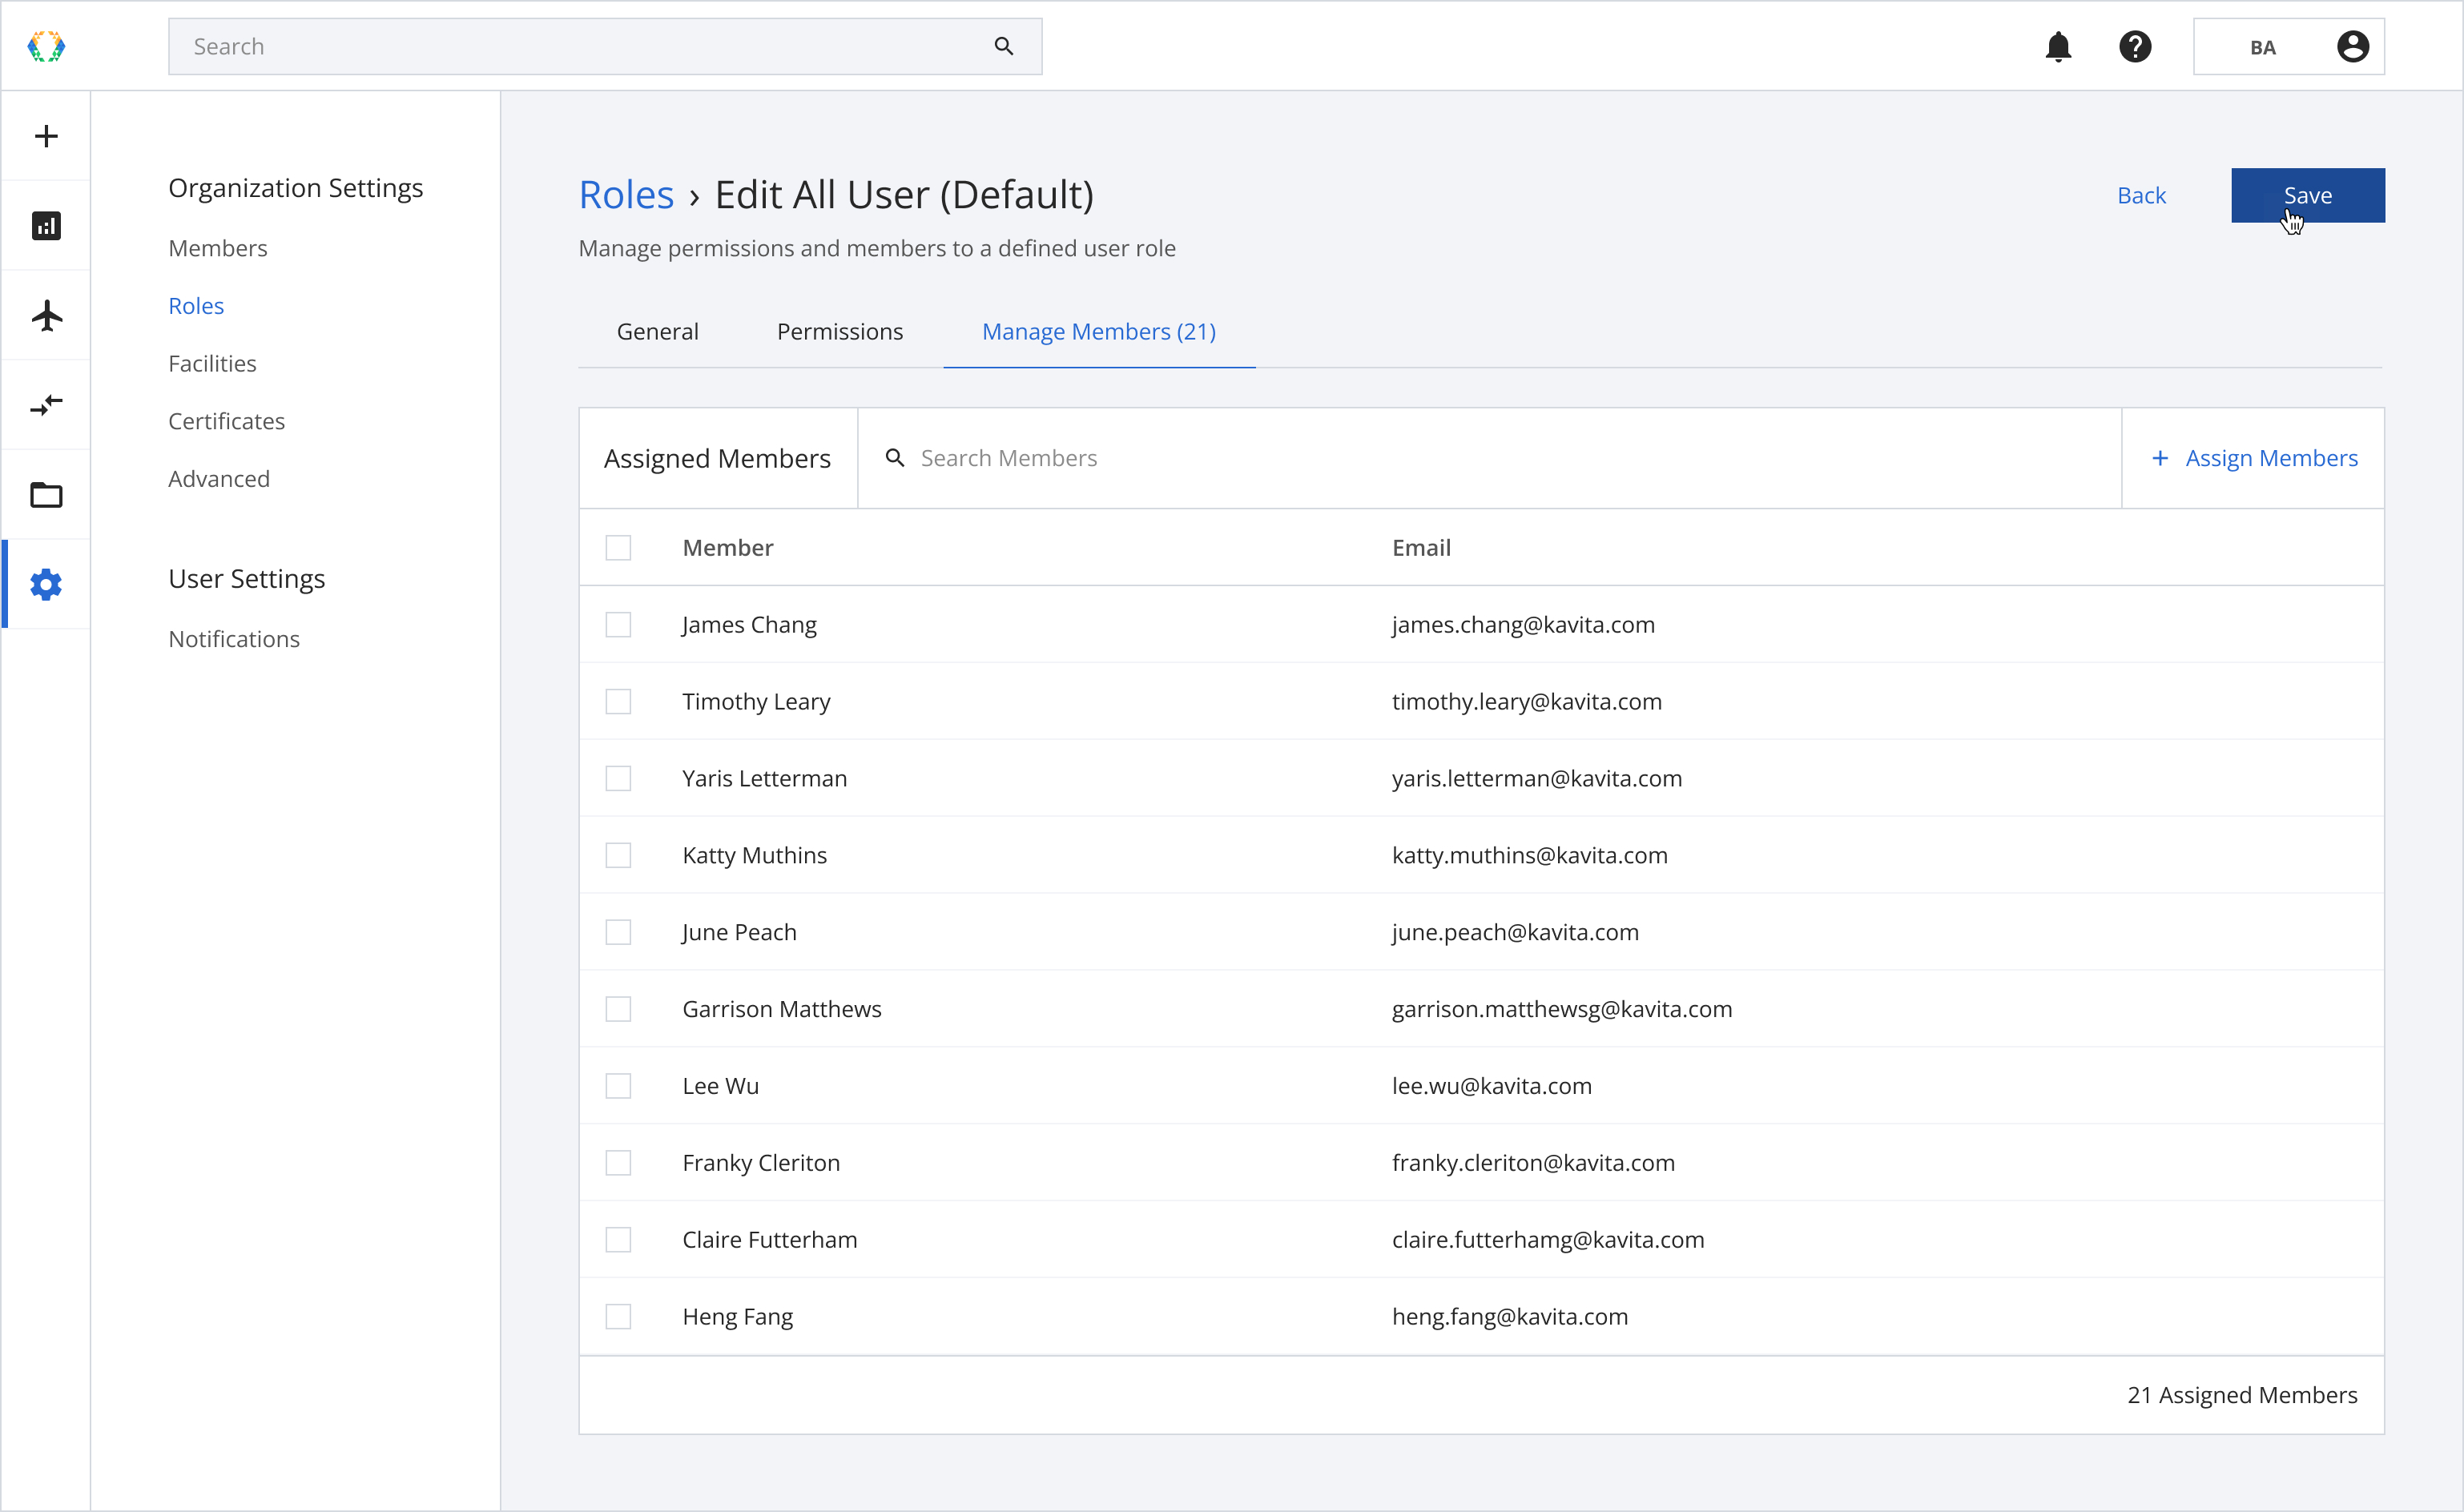
Task: Check the box for Heng Fang
Action: (x=618, y=1317)
